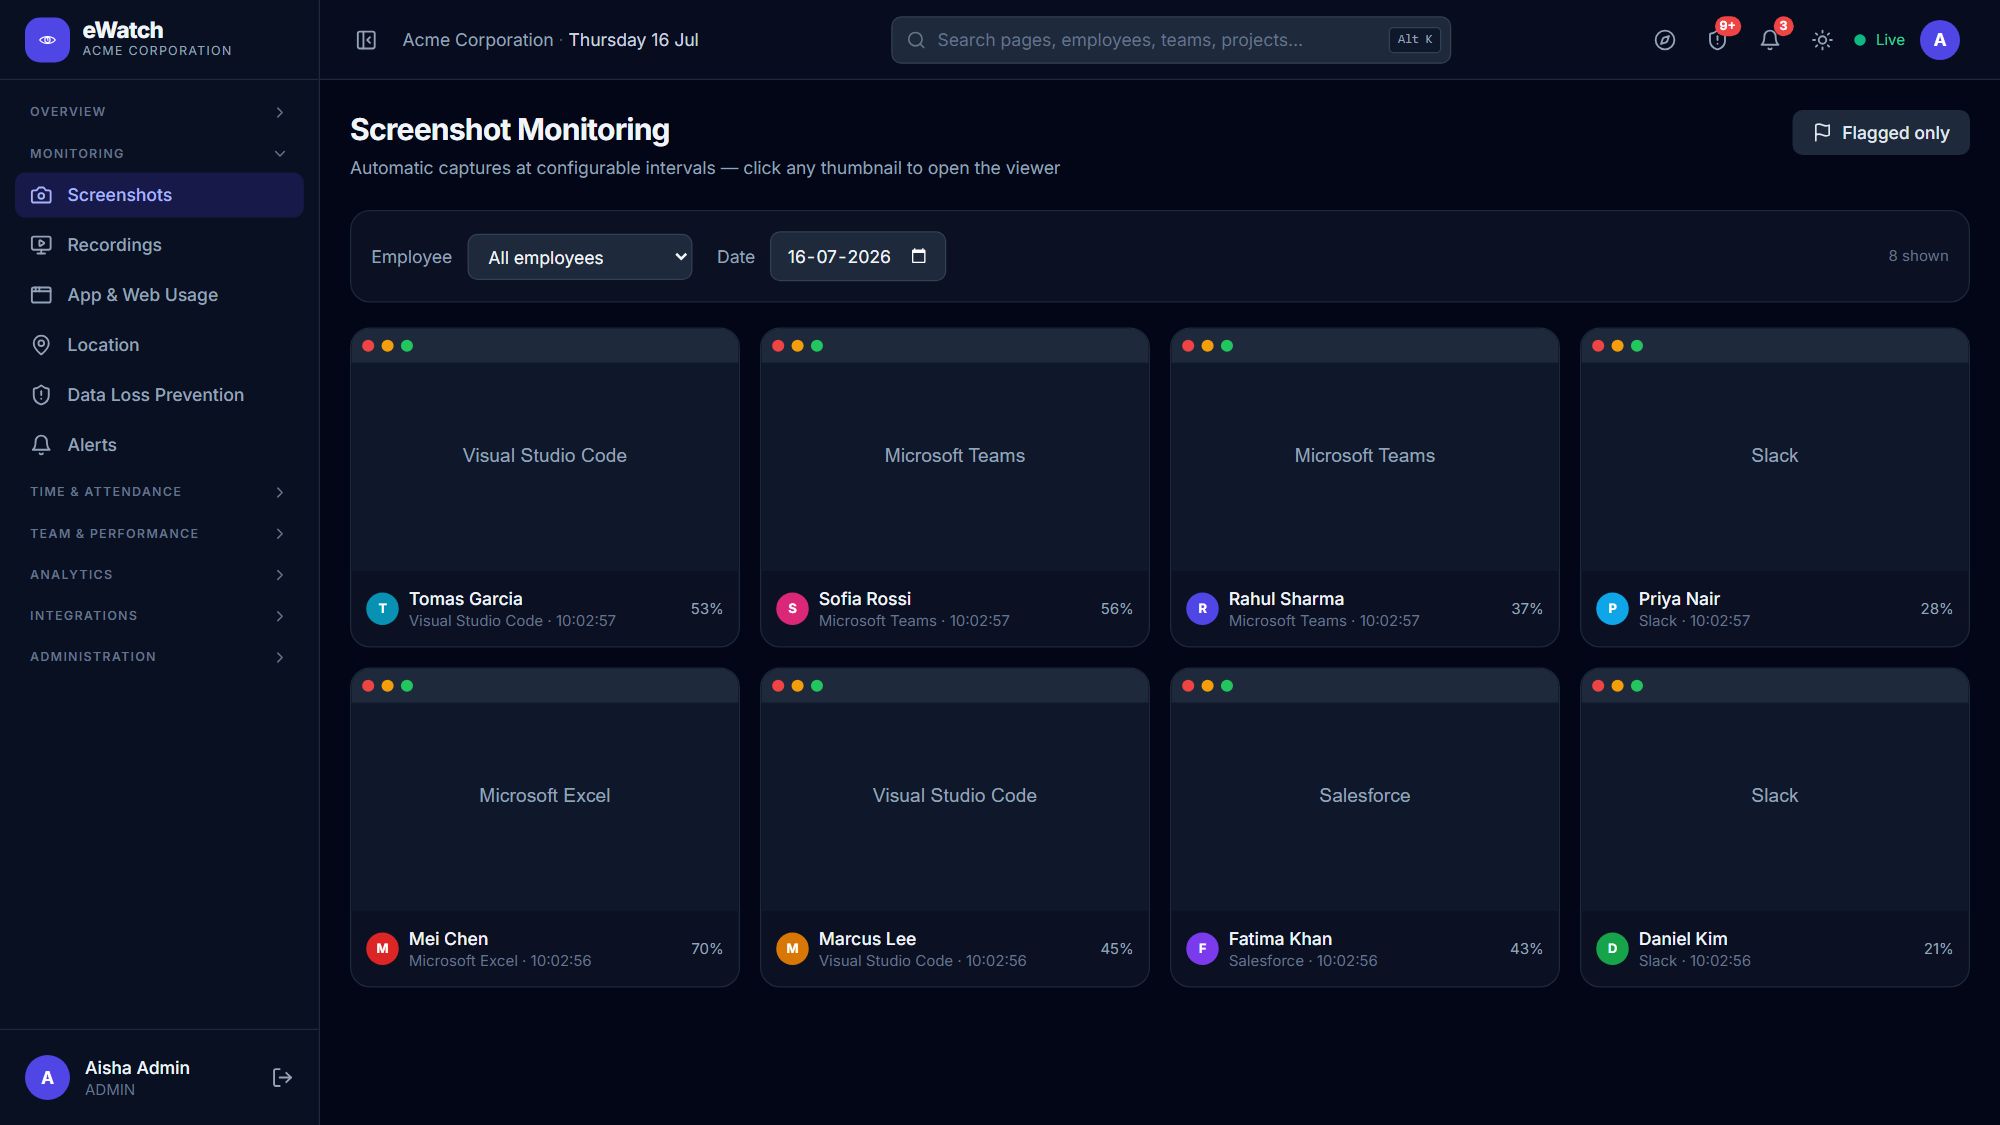Open Rahul Sharma's Microsoft Teams thumbnail
Screen dimensions: 2000x1125
coord(1365,450)
